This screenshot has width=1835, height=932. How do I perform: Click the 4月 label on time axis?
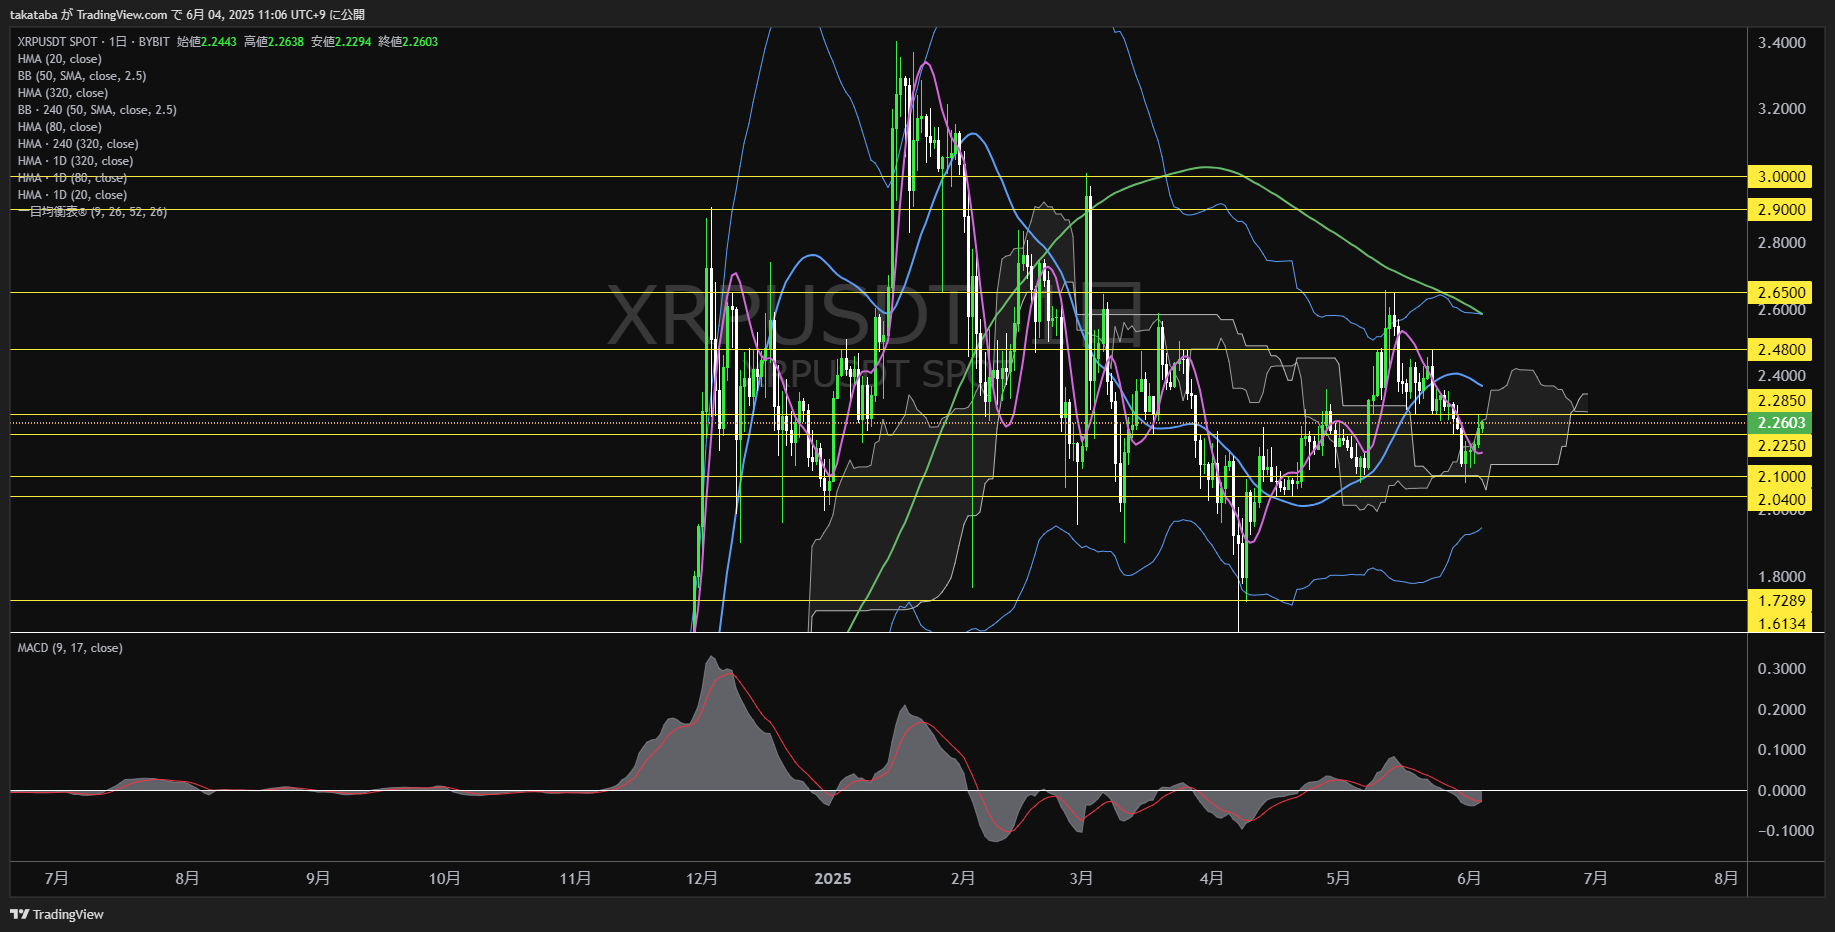(x=1212, y=878)
